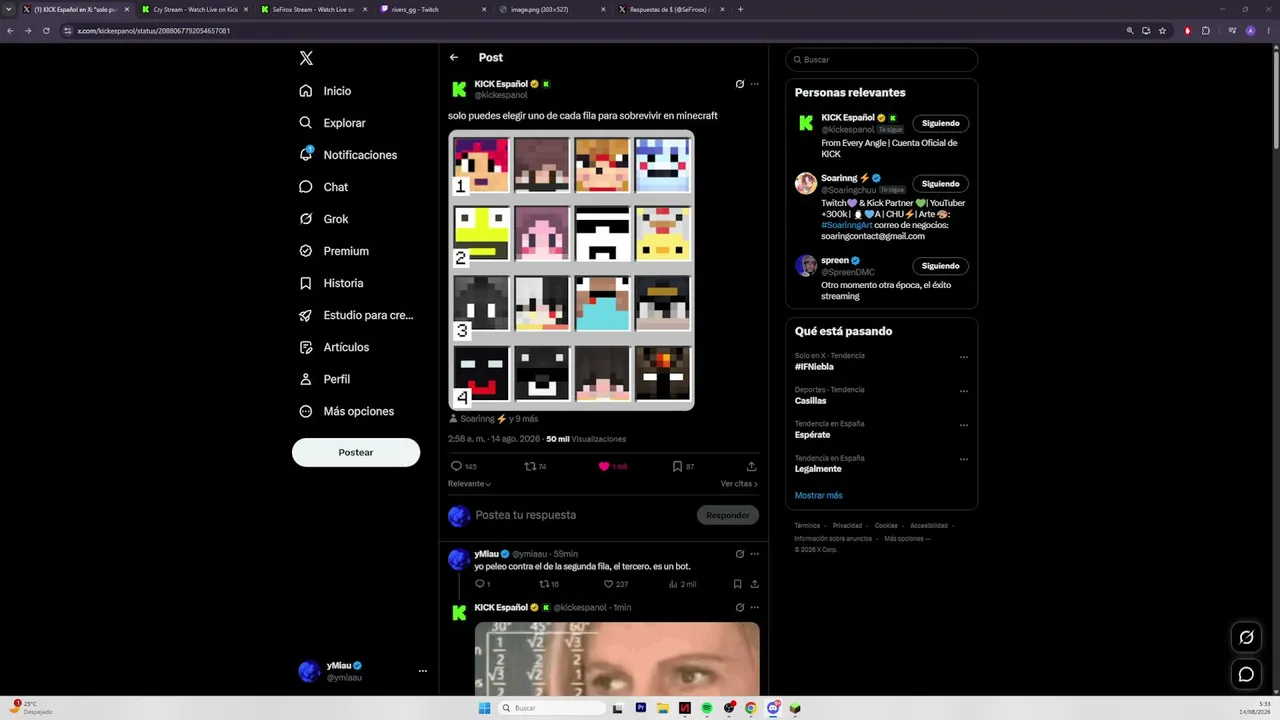The width and height of the screenshot is (1280, 720).
Task: View analytics on yMiau's reply
Action: [673, 584]
